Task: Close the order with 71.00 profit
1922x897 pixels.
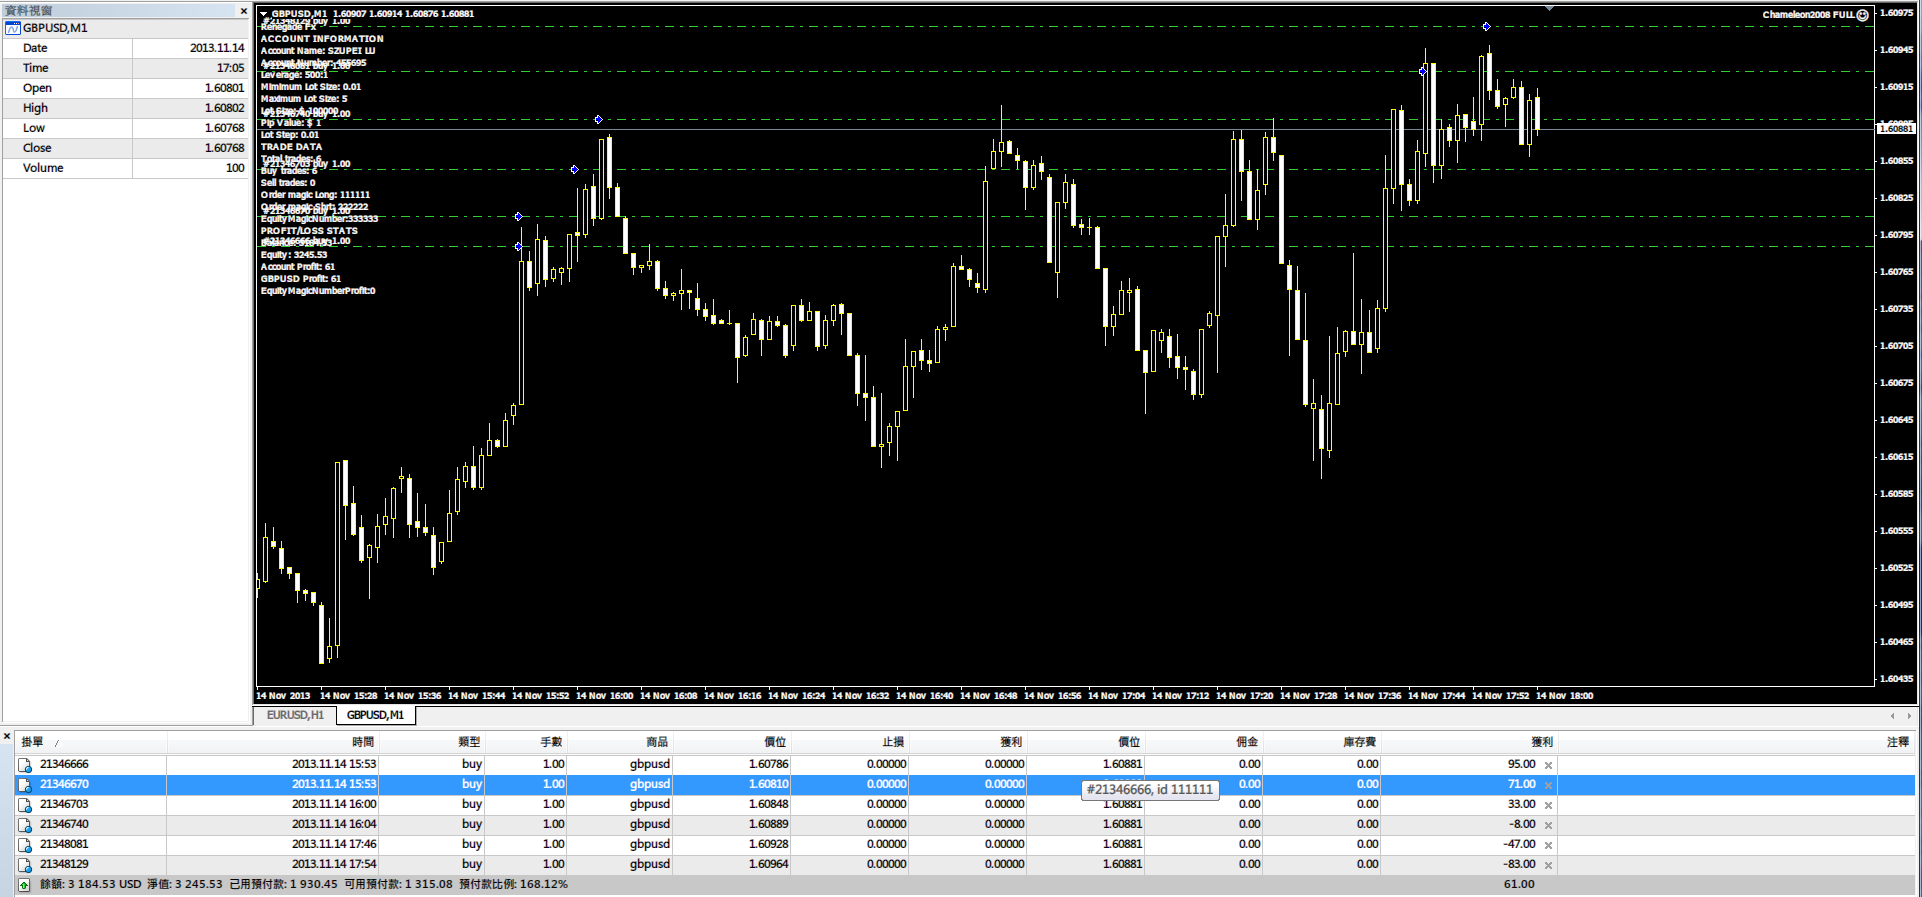Action: tap(1548, 785)
